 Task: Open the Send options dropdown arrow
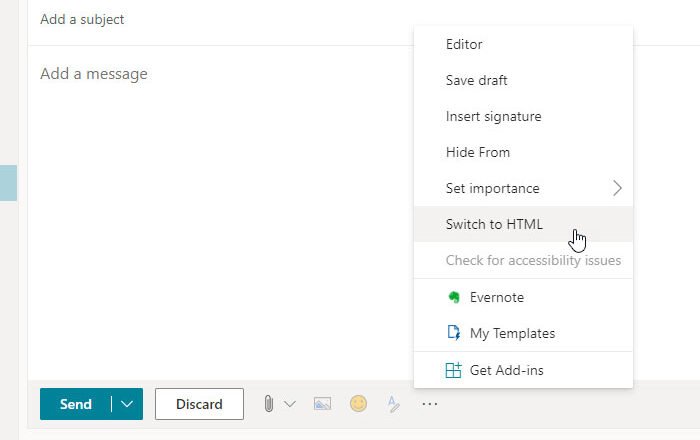127,404
